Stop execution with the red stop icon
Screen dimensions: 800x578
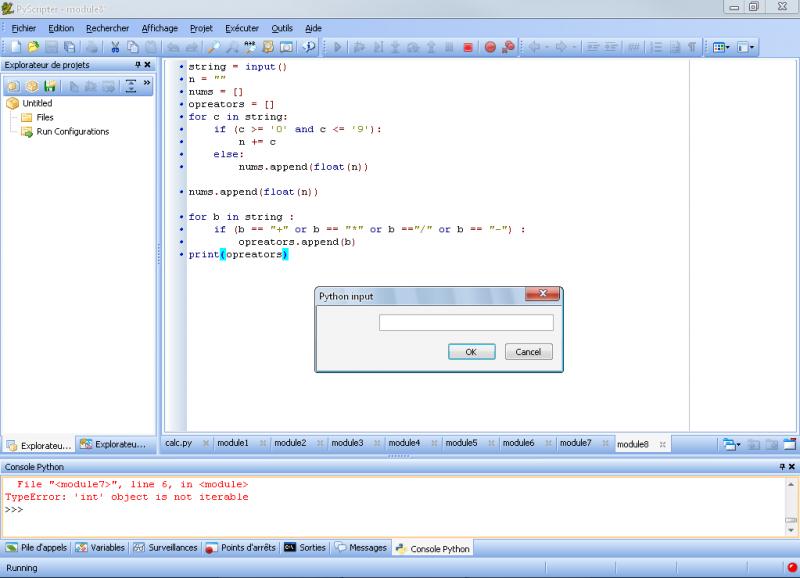(467, 47)
